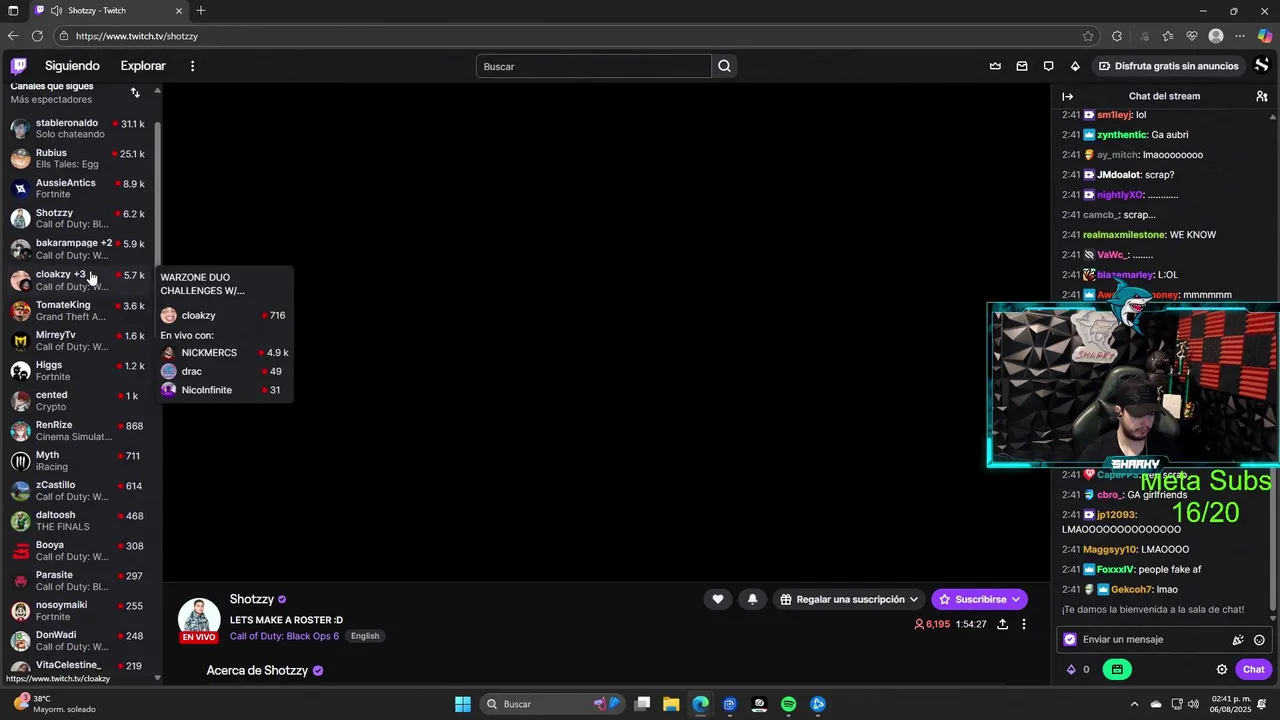Image resolution: width=1280 pixels, height=720 pixels.
Task: Go to the Siguiendo tab
Action: click(72, 66)
